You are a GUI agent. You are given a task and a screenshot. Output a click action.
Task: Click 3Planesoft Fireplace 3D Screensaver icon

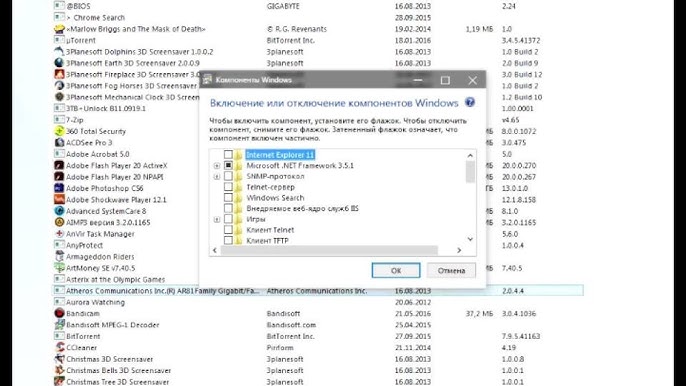(x=59, y=74)
